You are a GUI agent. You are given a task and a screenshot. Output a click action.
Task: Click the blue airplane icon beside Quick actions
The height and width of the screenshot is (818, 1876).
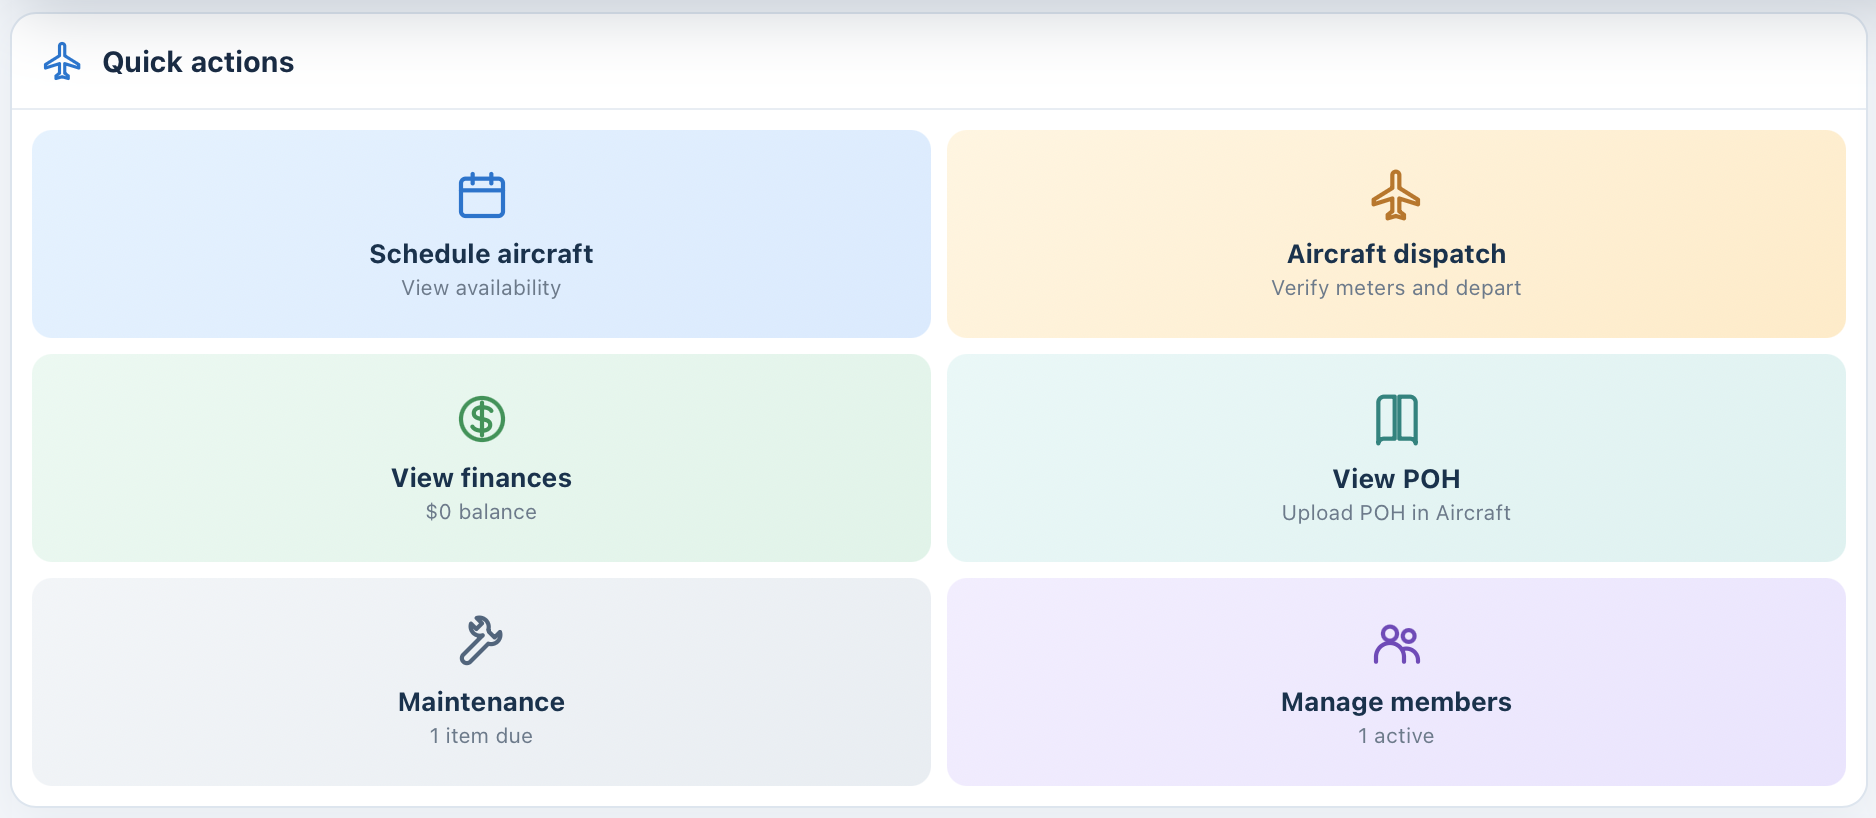pyautogui.click(x=62, y=61)
